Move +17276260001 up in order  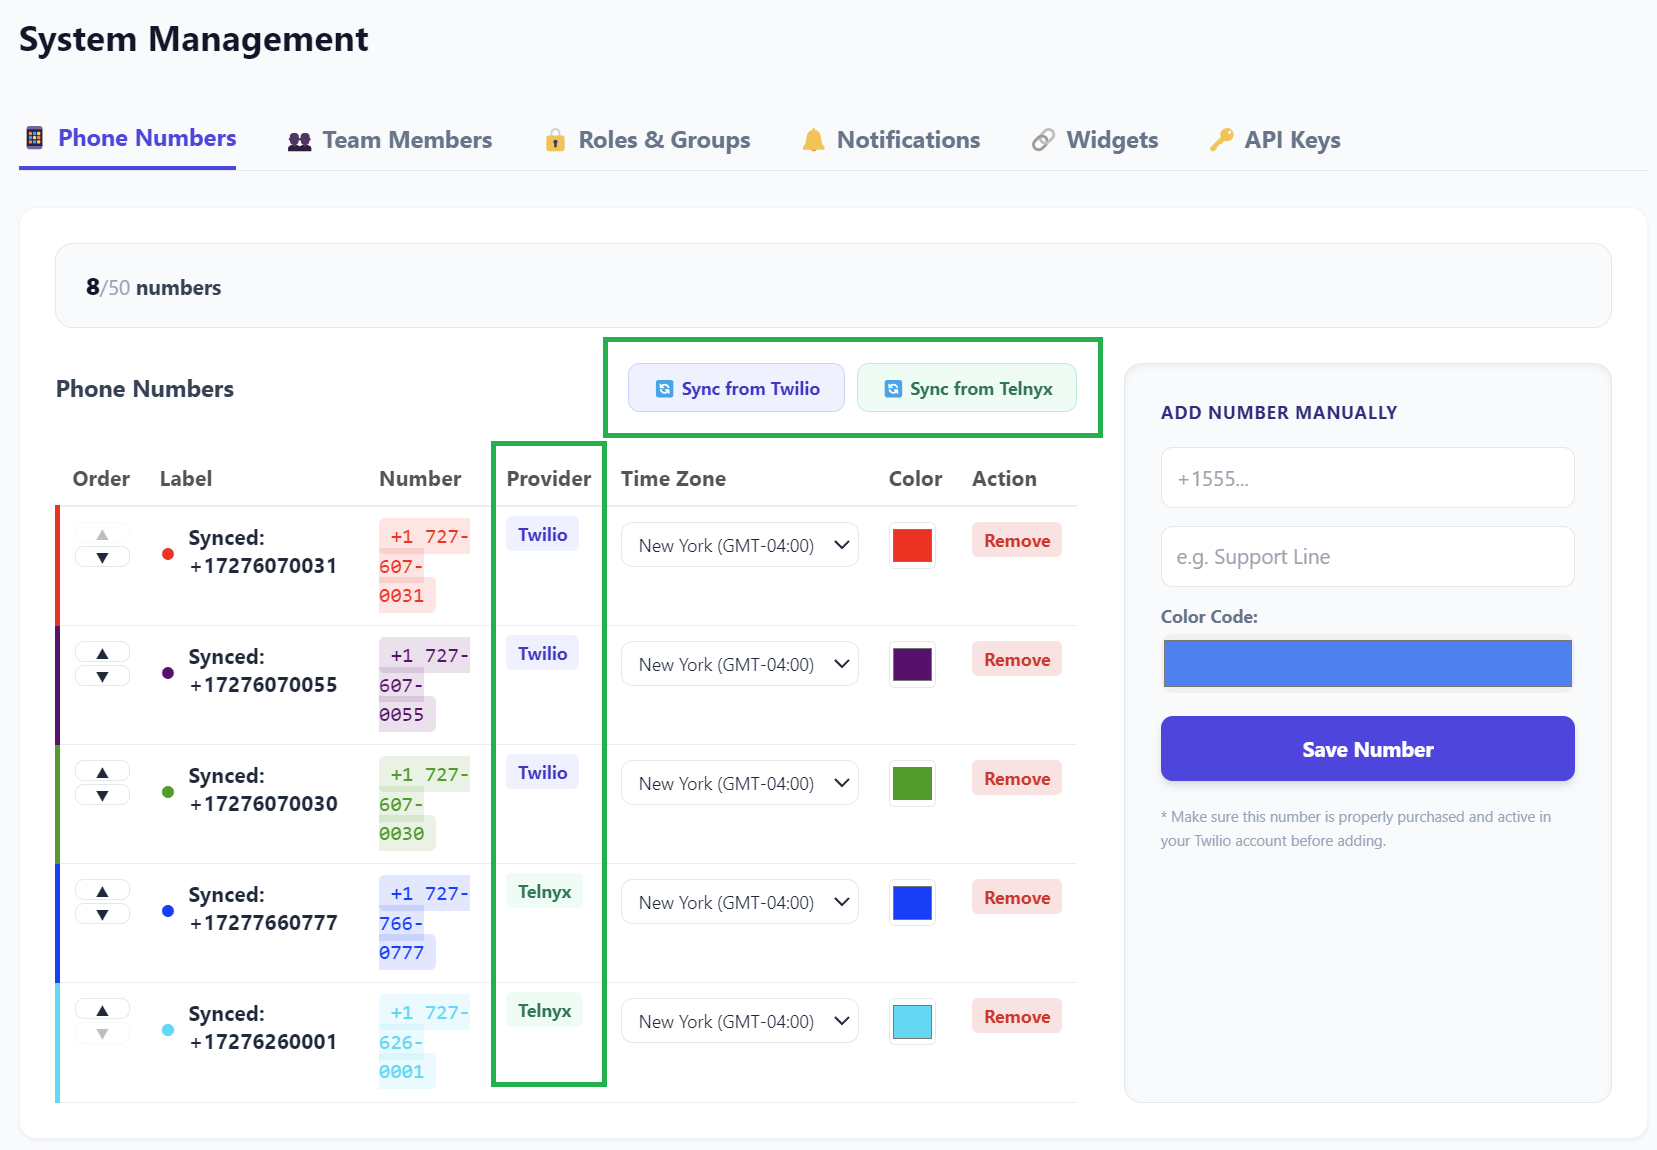(x=102, y=1010)
